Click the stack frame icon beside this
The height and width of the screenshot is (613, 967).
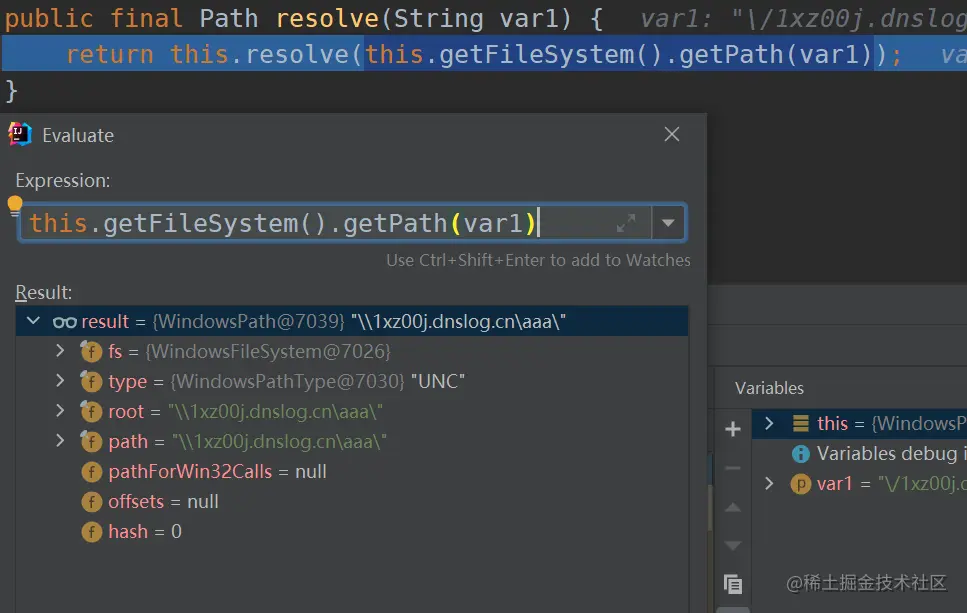coord(800,423)
